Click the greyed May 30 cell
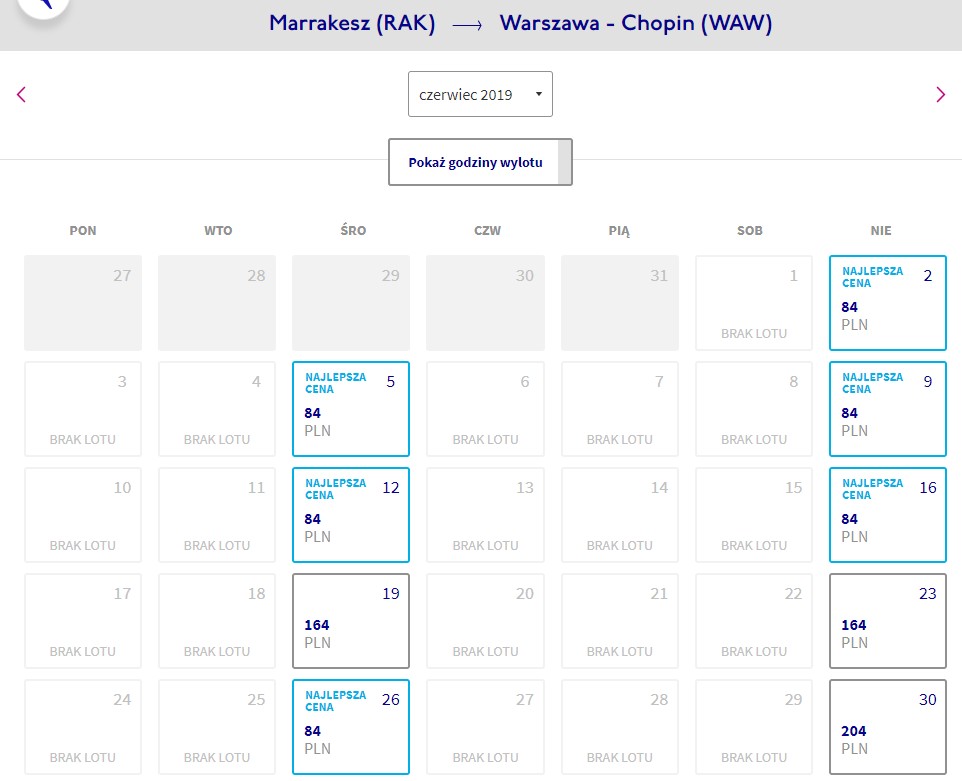This screenshot has width=962, height=781. click(x=485, y=303)
